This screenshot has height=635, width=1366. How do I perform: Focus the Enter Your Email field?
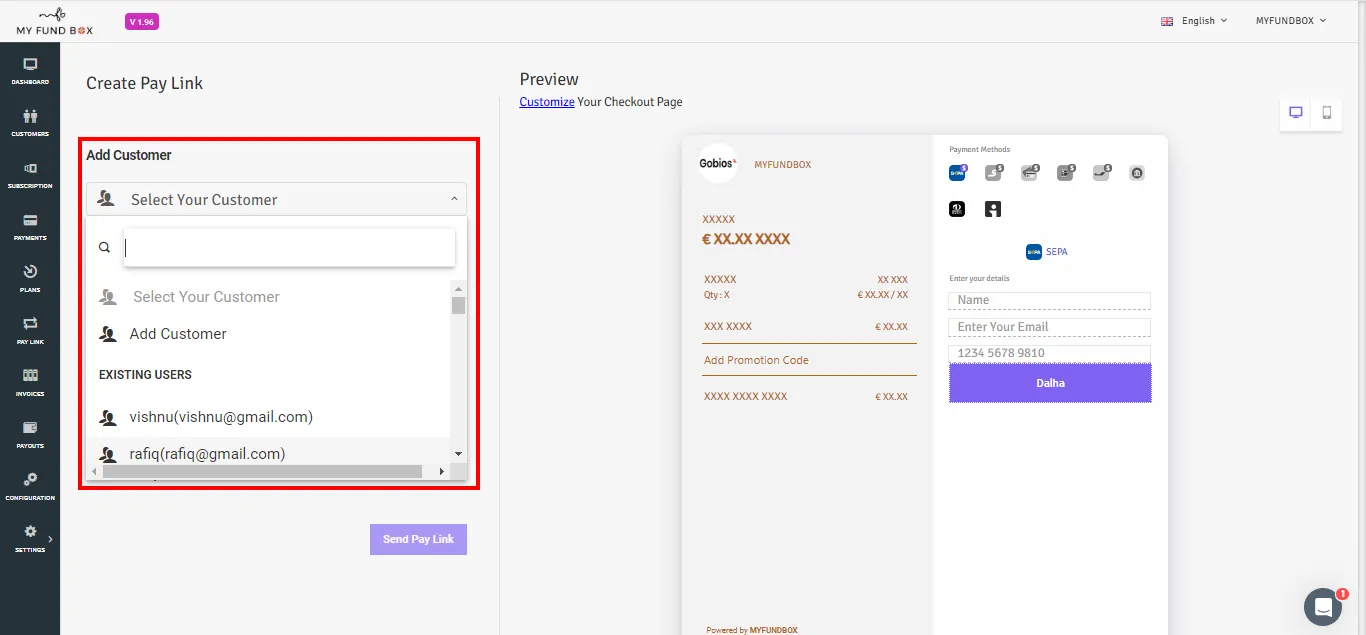(1049, 327)
